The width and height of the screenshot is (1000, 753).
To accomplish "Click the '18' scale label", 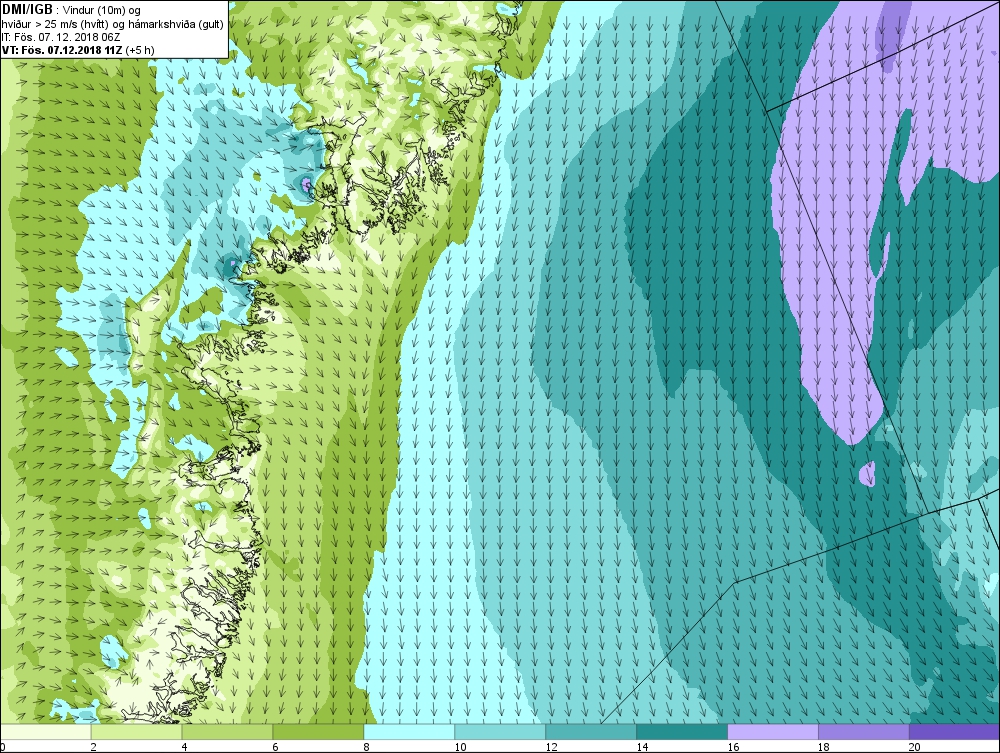I will tap(824, 747).
